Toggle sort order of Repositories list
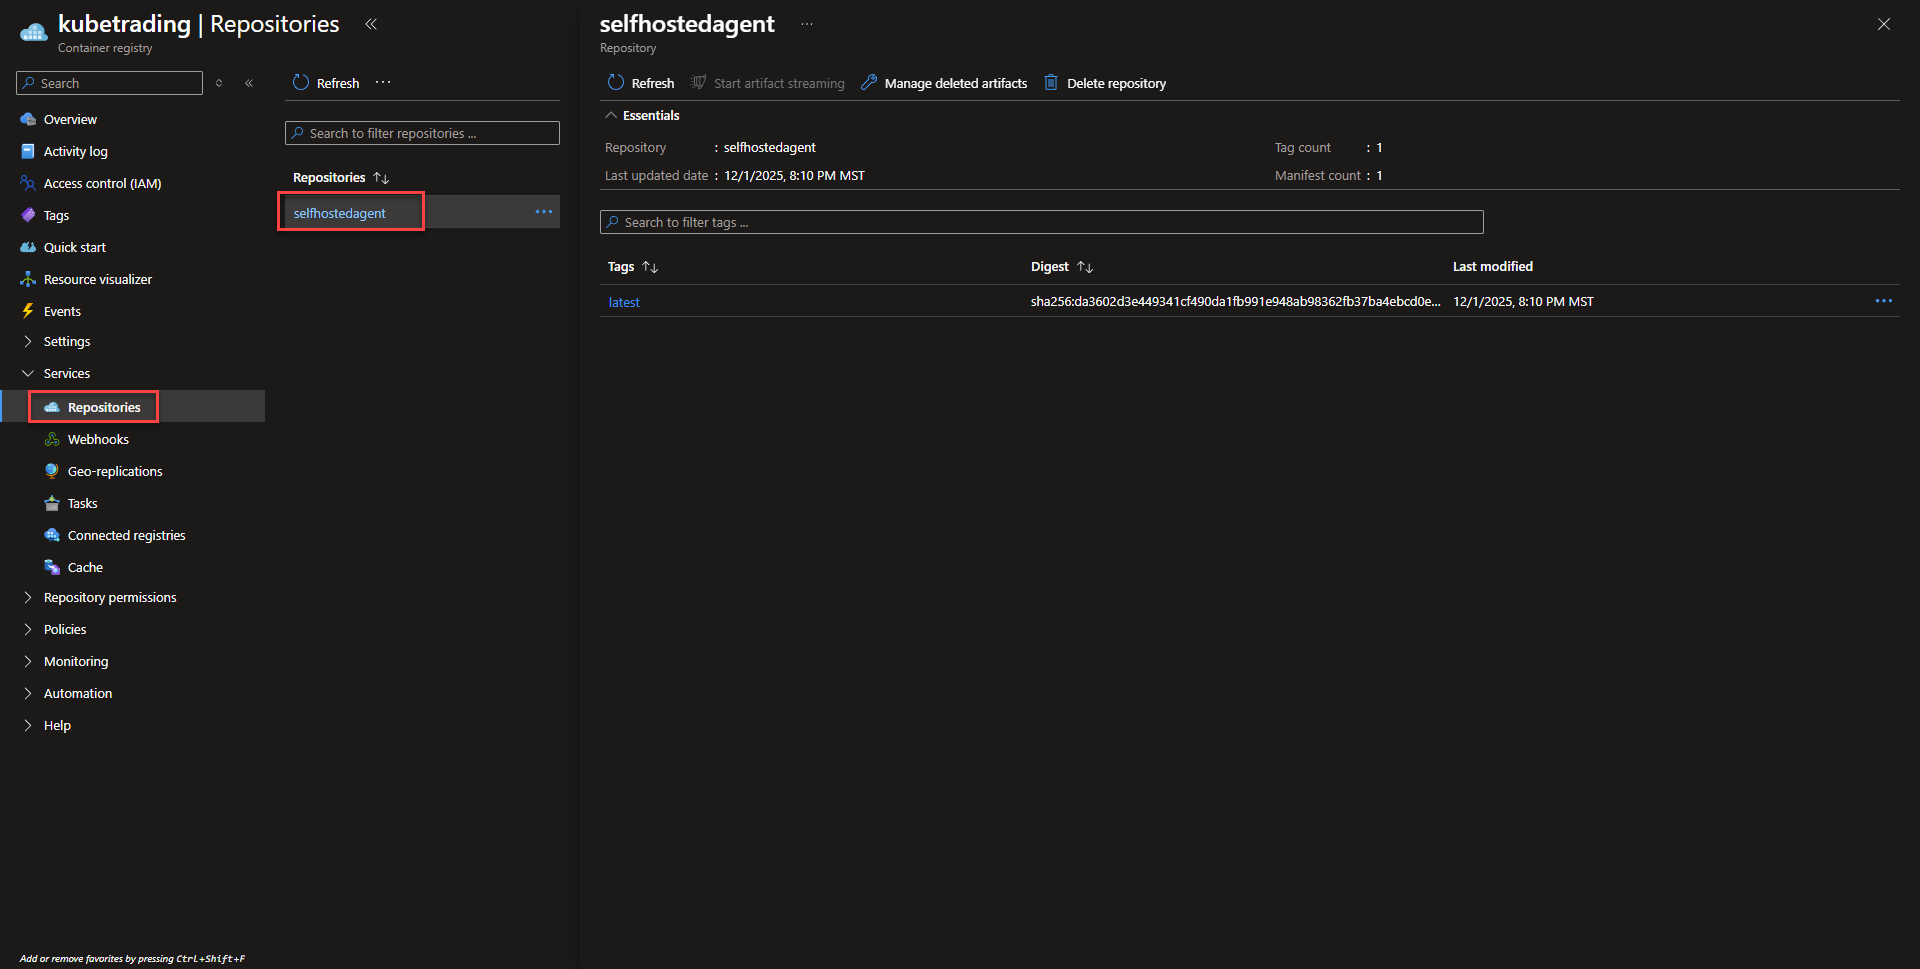 [381, 178]
